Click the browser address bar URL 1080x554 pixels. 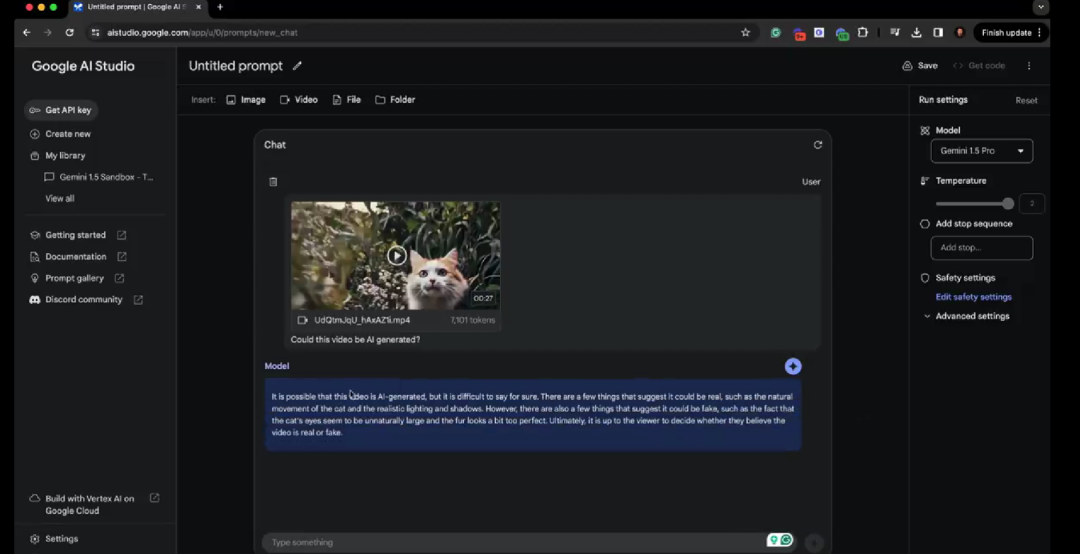point(202,32)
